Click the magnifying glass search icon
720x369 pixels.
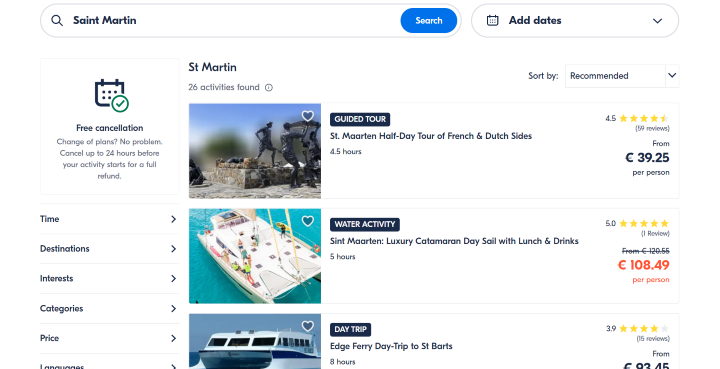(x=57, y=21)
